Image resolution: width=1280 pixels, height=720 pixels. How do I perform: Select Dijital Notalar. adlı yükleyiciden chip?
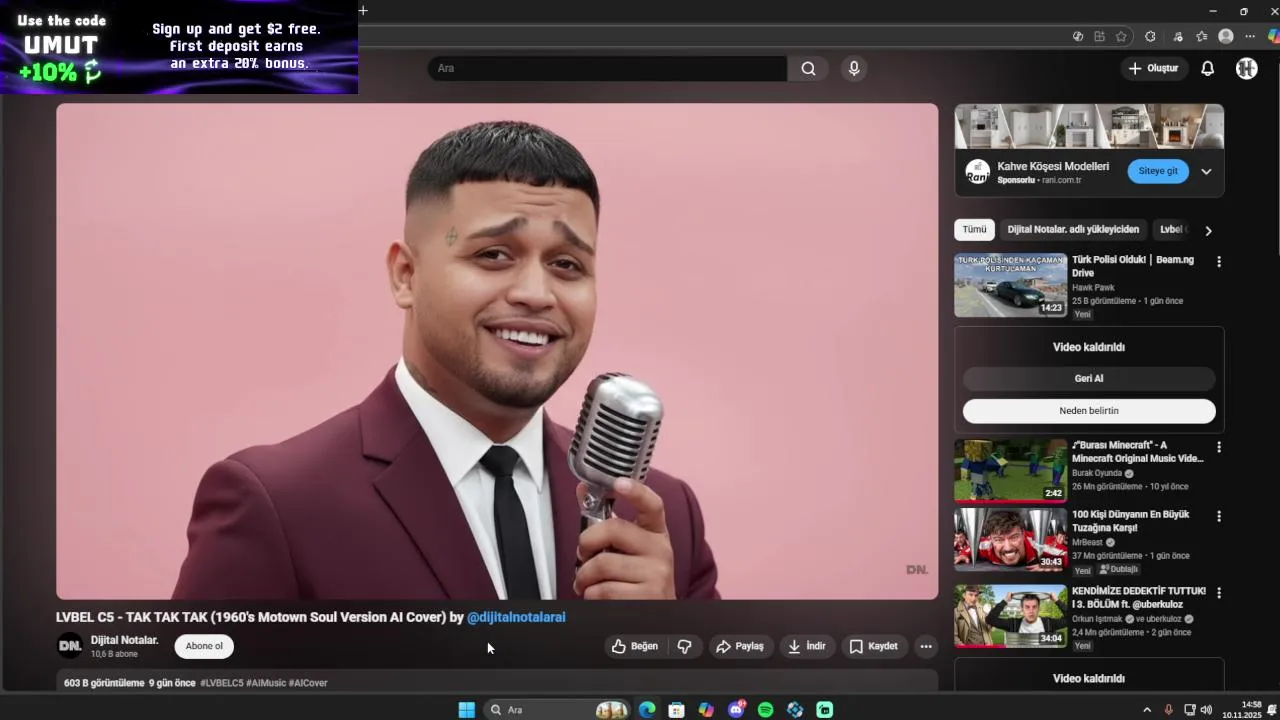pos(1073,230)
